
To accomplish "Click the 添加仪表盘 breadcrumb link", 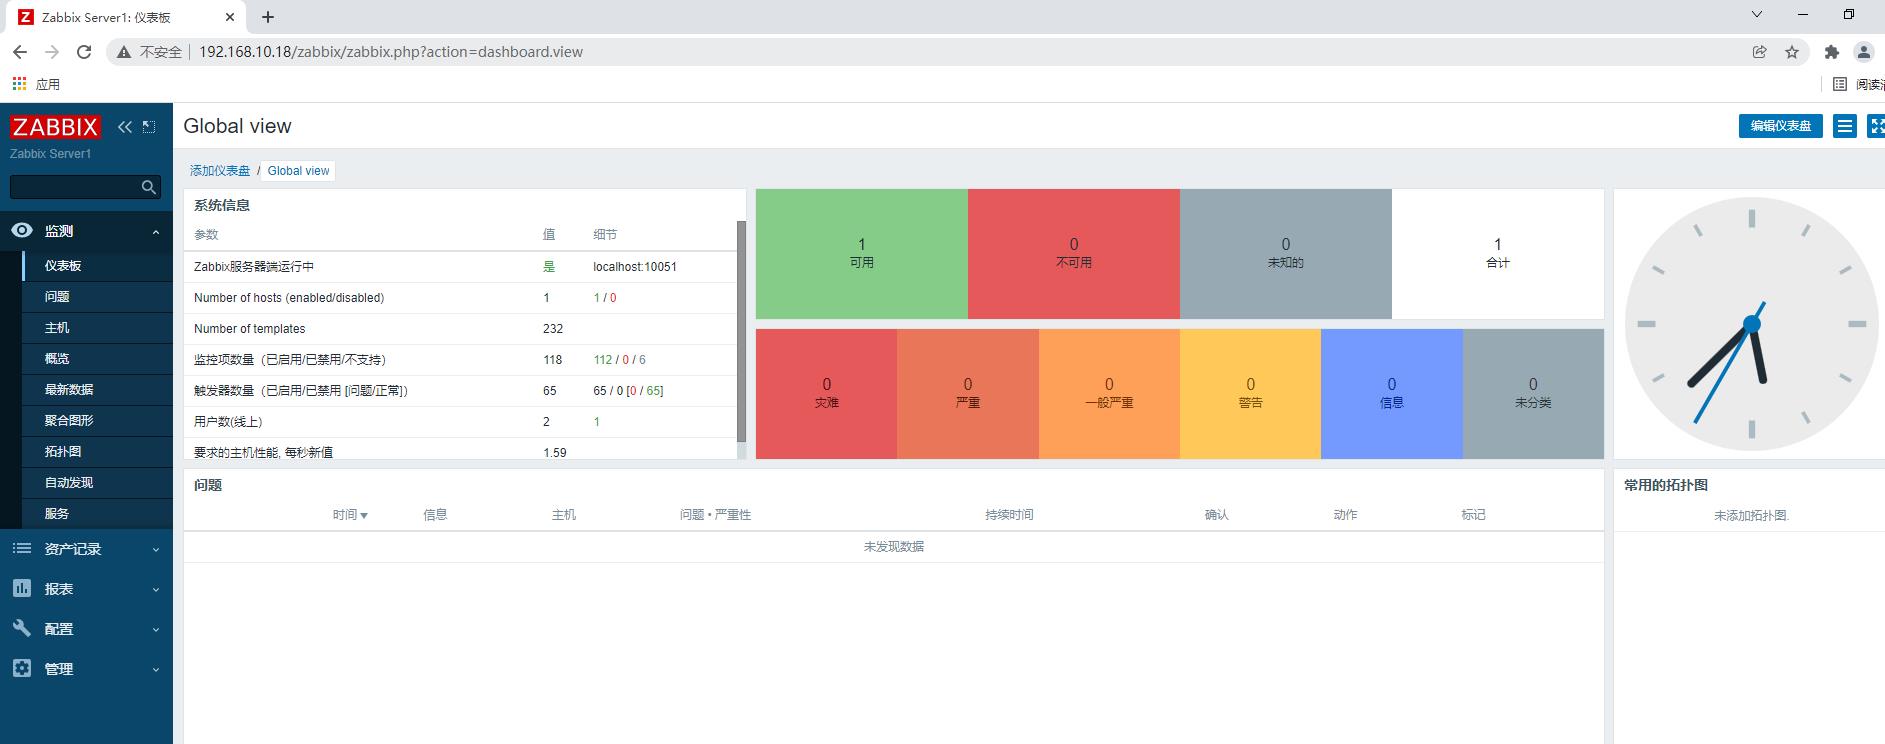I will click(220, 171).
